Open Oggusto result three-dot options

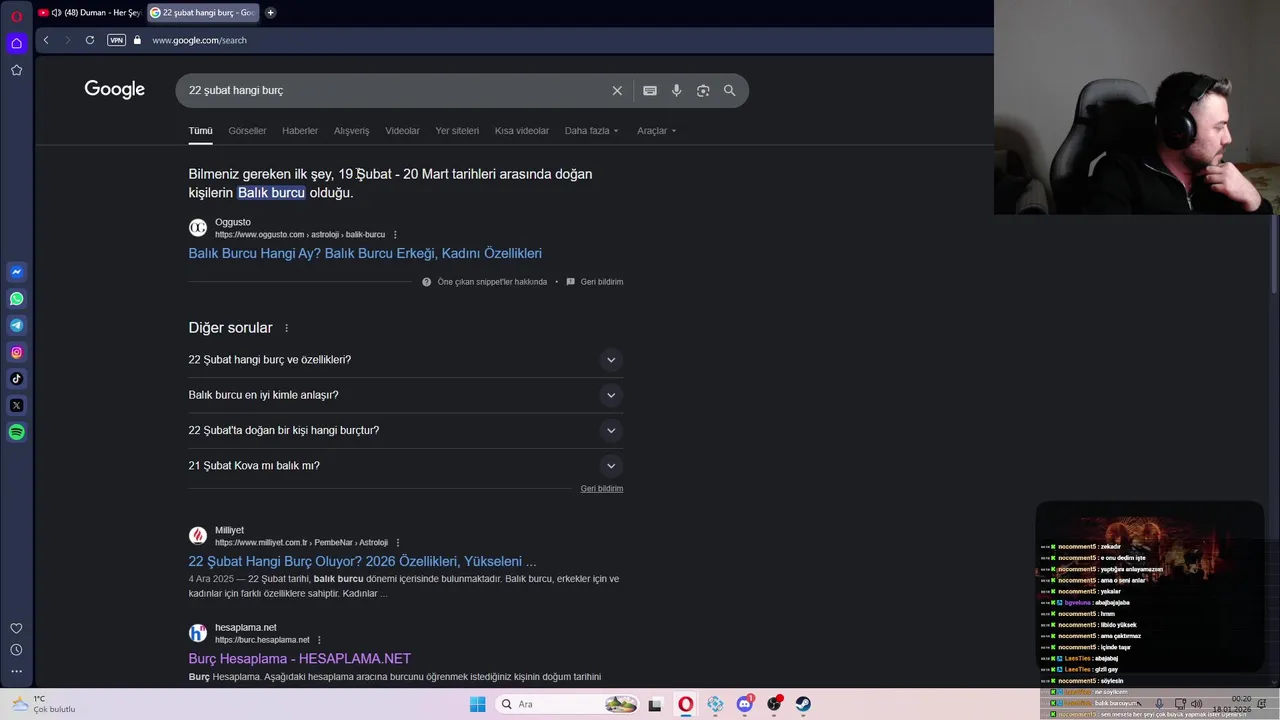pyautogui.click(x=395, y=234)
